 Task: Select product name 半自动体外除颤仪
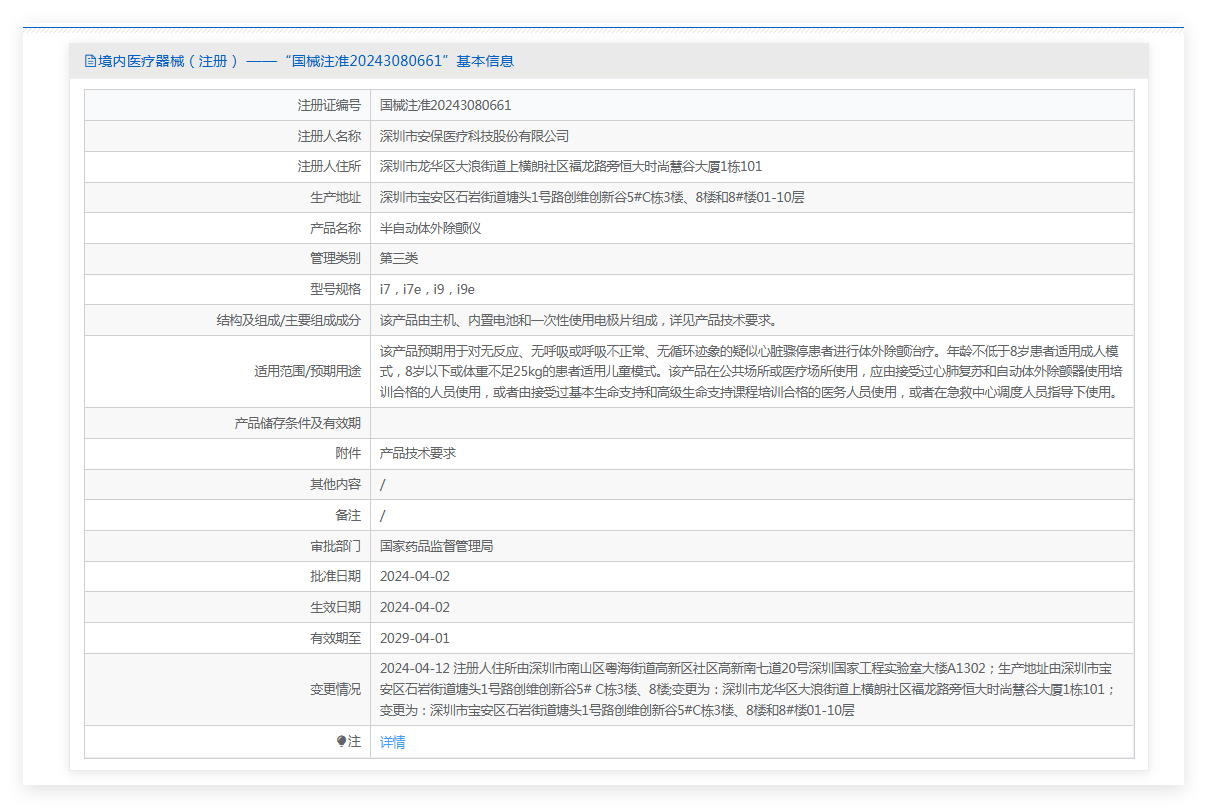tap(430, 228)
